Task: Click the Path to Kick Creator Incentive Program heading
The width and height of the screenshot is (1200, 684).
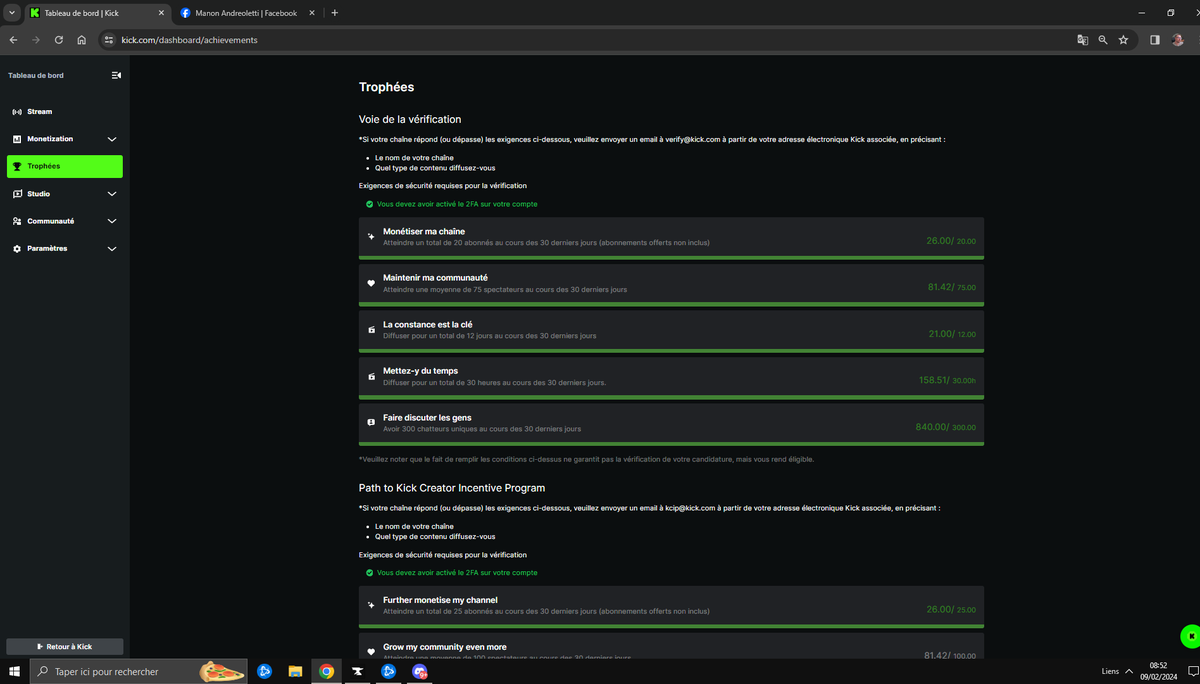Action: (452, 488)
